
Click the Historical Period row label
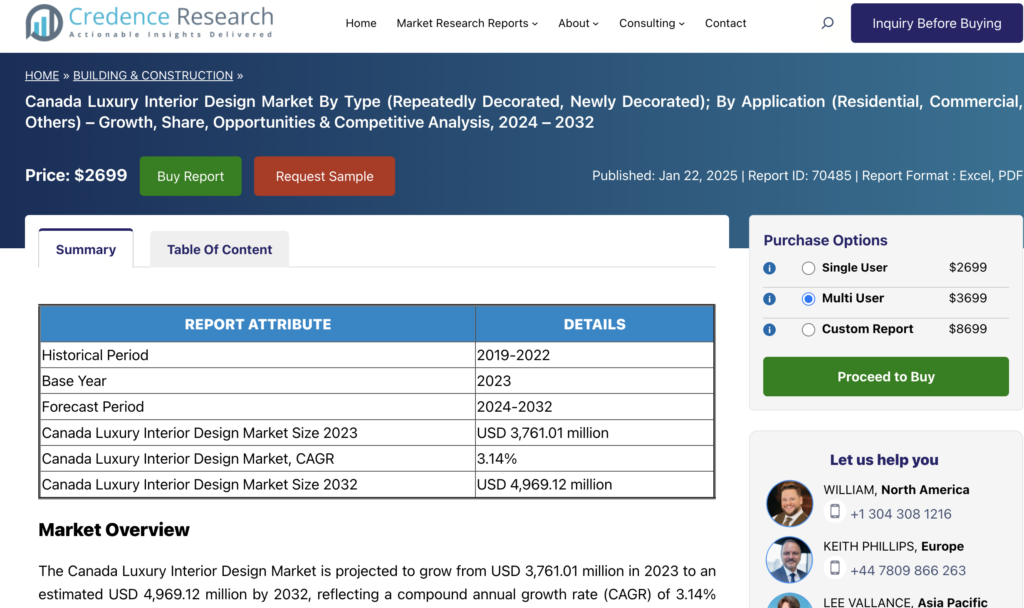coord(95,355)
